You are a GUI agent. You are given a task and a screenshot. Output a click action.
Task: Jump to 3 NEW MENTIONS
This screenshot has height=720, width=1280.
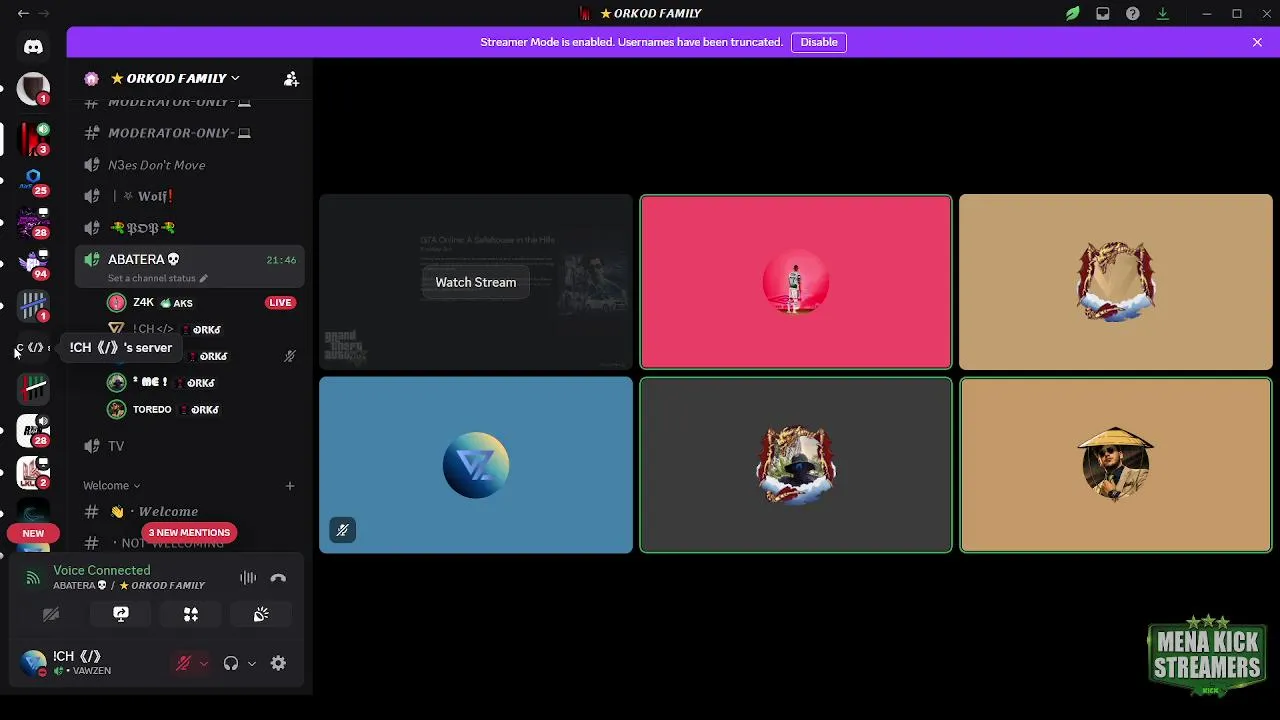coord(189,532)
